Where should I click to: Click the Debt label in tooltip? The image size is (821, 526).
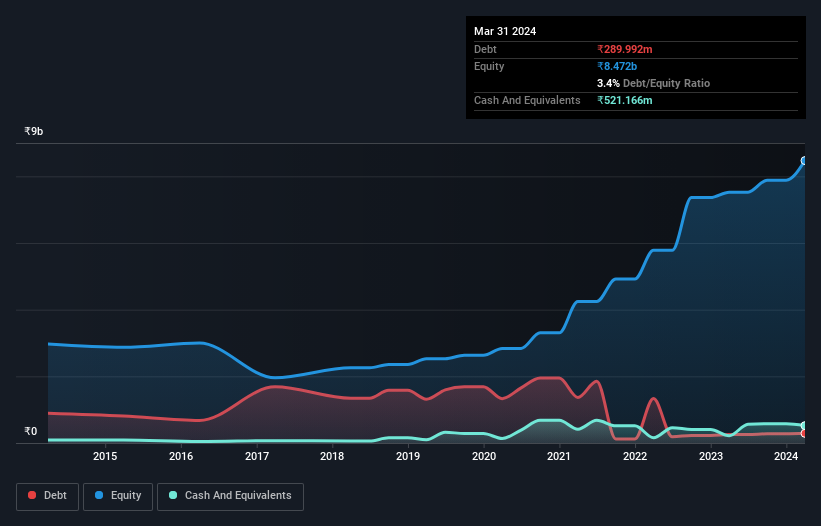pyautogui.click(x=485, y=49)
